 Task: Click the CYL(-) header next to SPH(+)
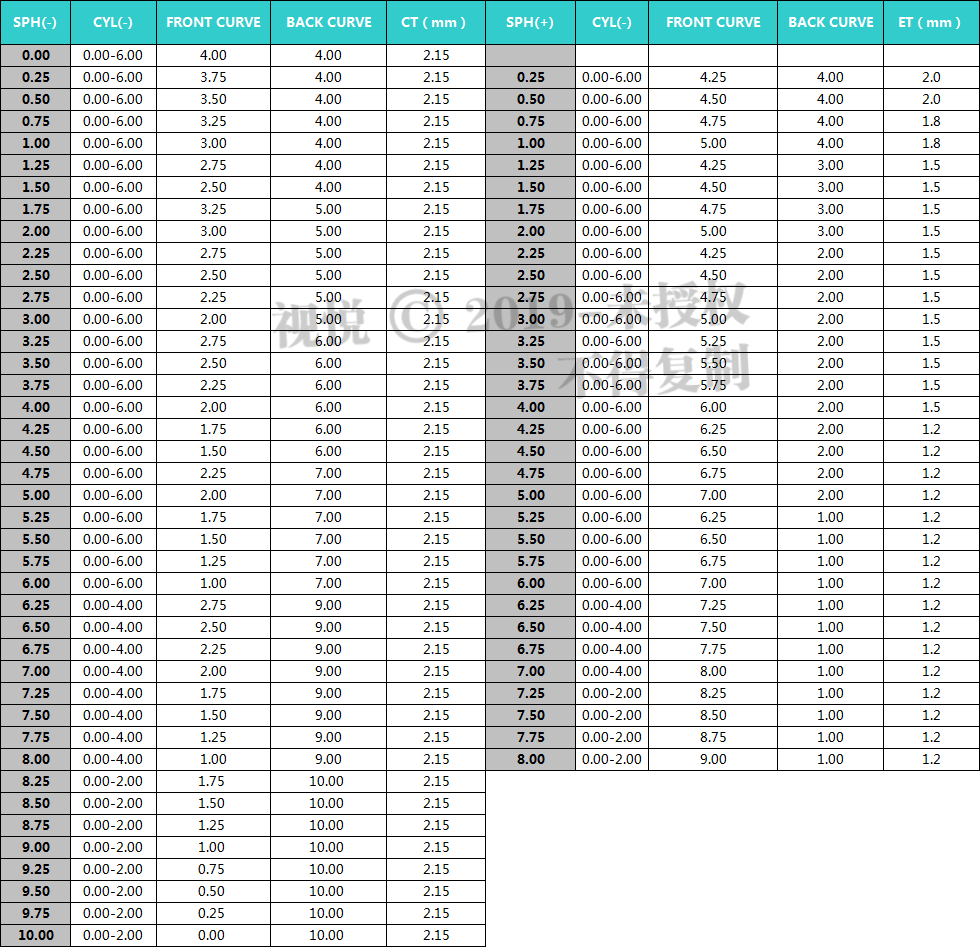point(612,23)
